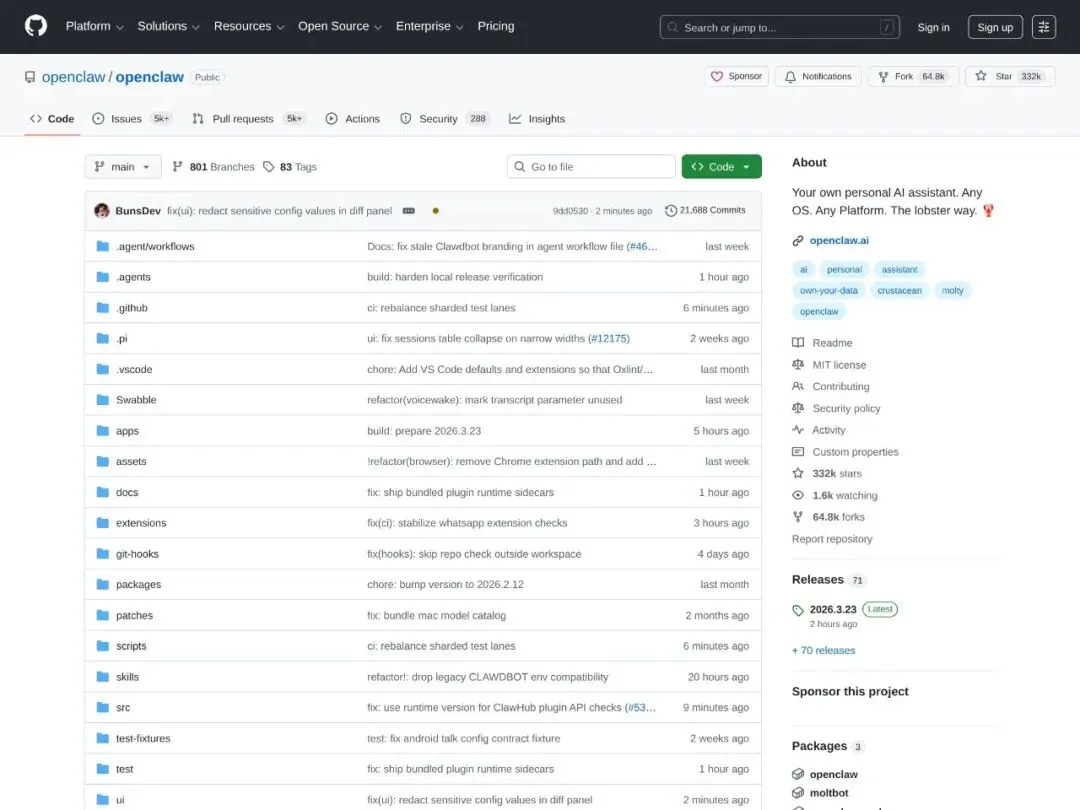Click the repository icon beside openclaw/openclaw
Image resolution: width=1080 pixels, height=810 pixels.
pos(30,77)
